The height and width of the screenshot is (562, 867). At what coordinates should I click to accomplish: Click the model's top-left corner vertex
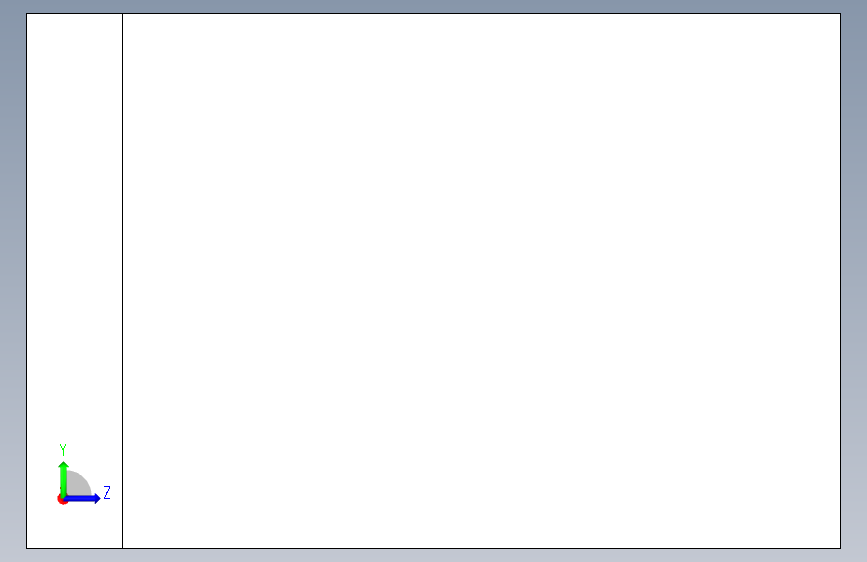click(x=27, y=13)
